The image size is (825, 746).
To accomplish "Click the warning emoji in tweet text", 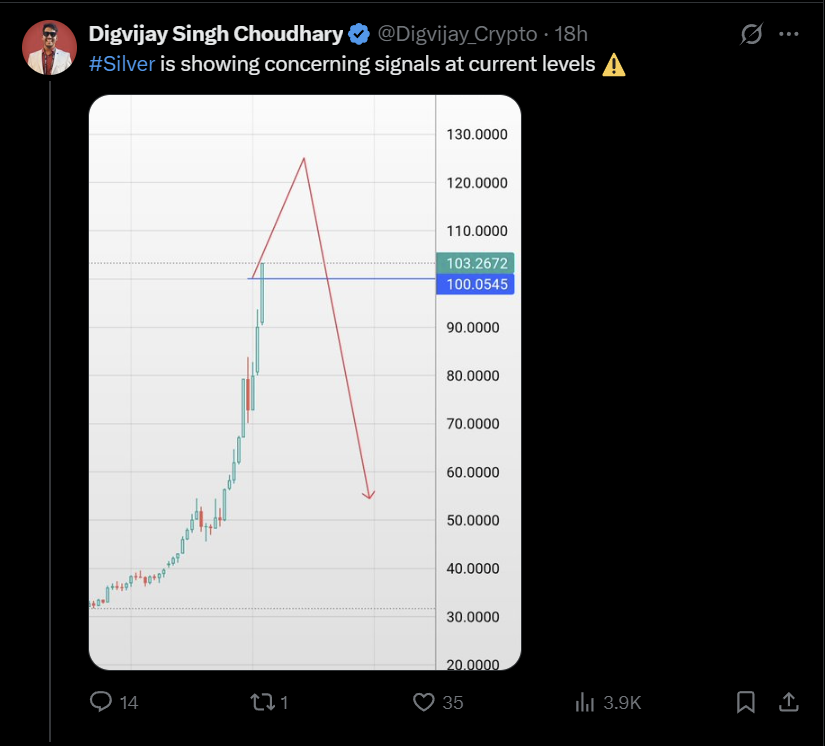I will (x=613, y=65).
